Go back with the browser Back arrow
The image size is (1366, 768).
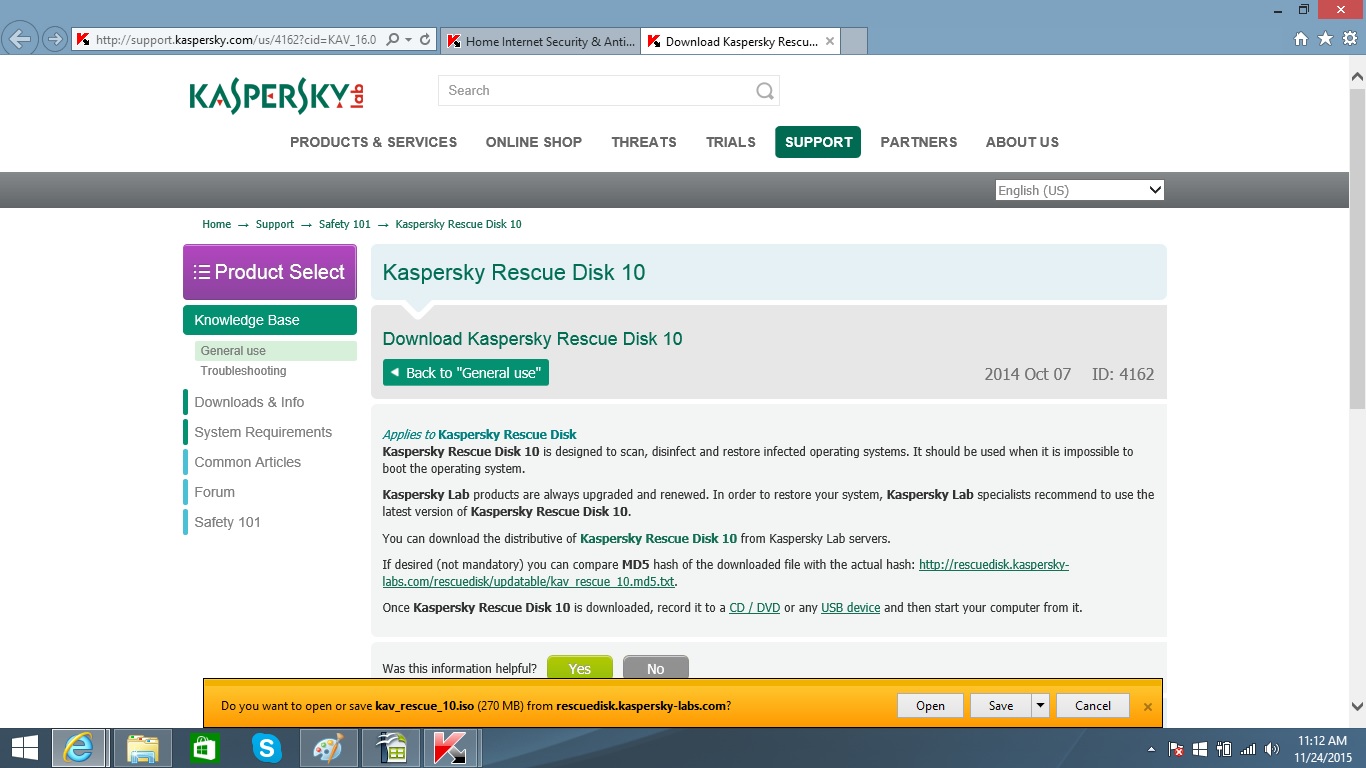tap(20, 39)
